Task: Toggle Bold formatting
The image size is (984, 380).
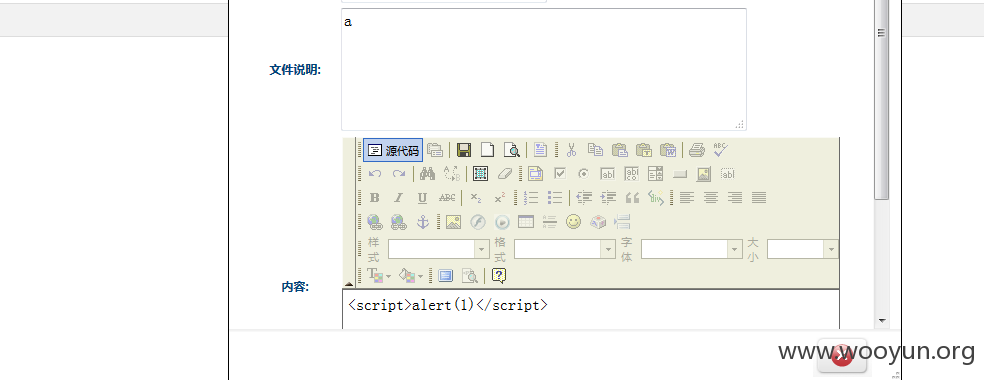Action: [x=375, y=198]
